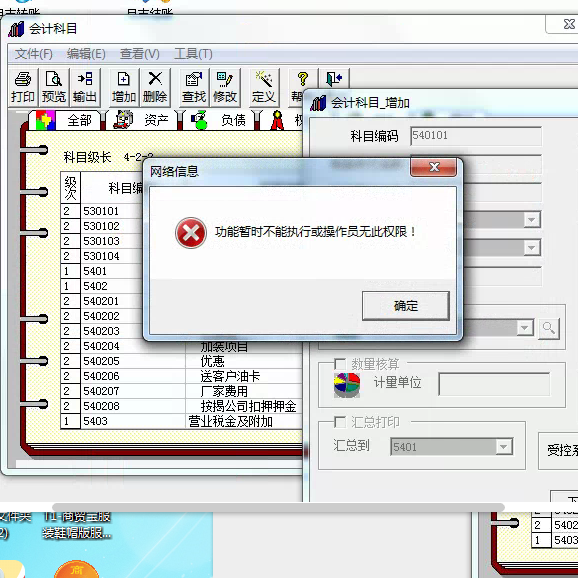Open the 文件(F) menu
Image resolution: width=578 pixels, height=578 pixels.
34,54
